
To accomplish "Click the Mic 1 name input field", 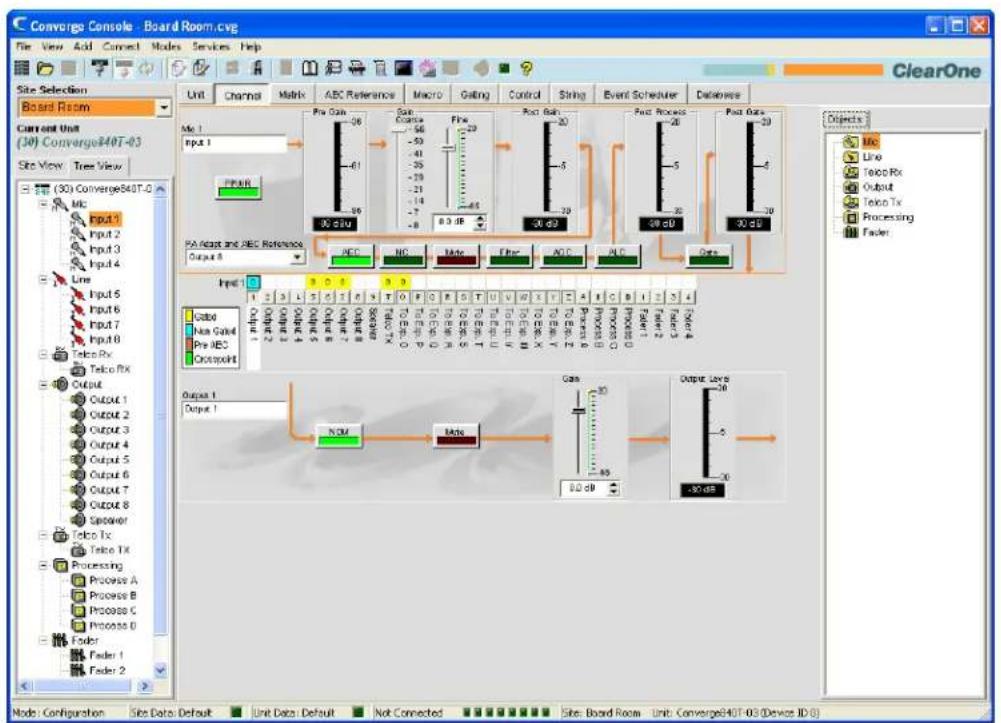I will tap(234, 144).
